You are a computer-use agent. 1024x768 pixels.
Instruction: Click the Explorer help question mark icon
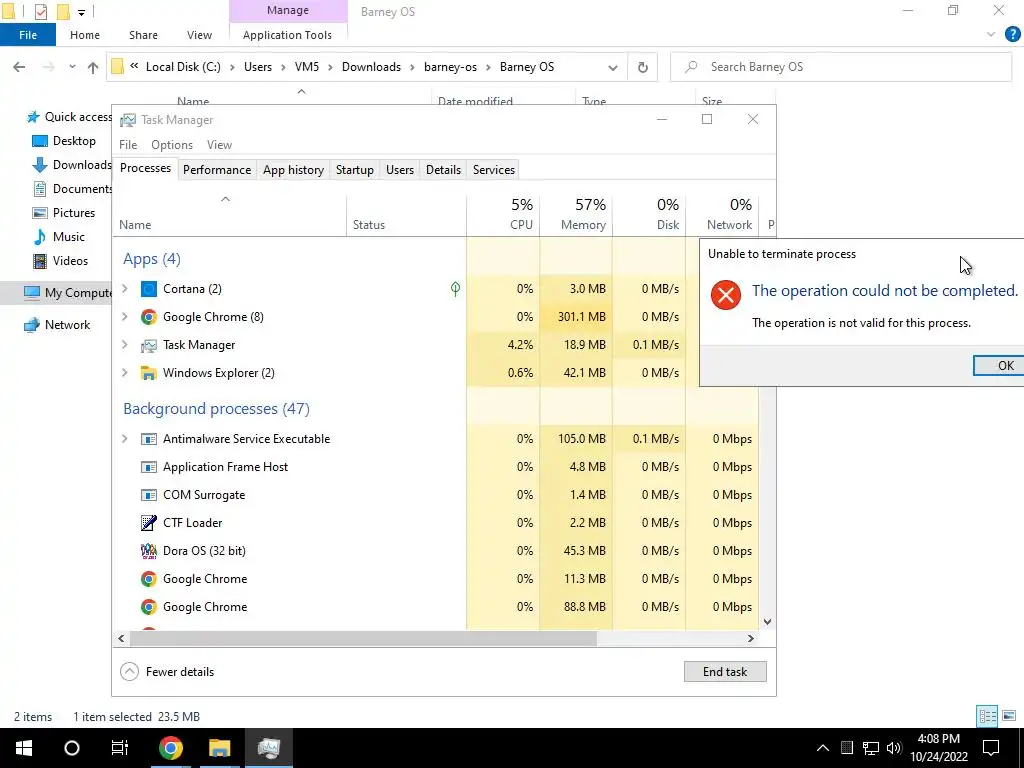pyautogui.click(x=1012, y=35)
